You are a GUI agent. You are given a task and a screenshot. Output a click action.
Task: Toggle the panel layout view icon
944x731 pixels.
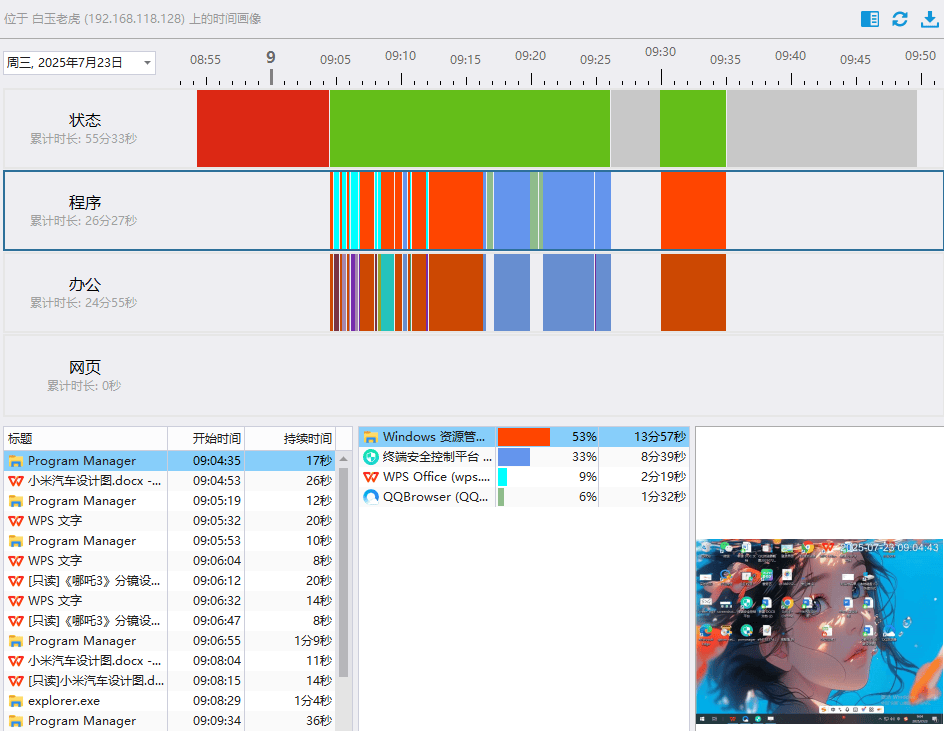click(869, 19)
